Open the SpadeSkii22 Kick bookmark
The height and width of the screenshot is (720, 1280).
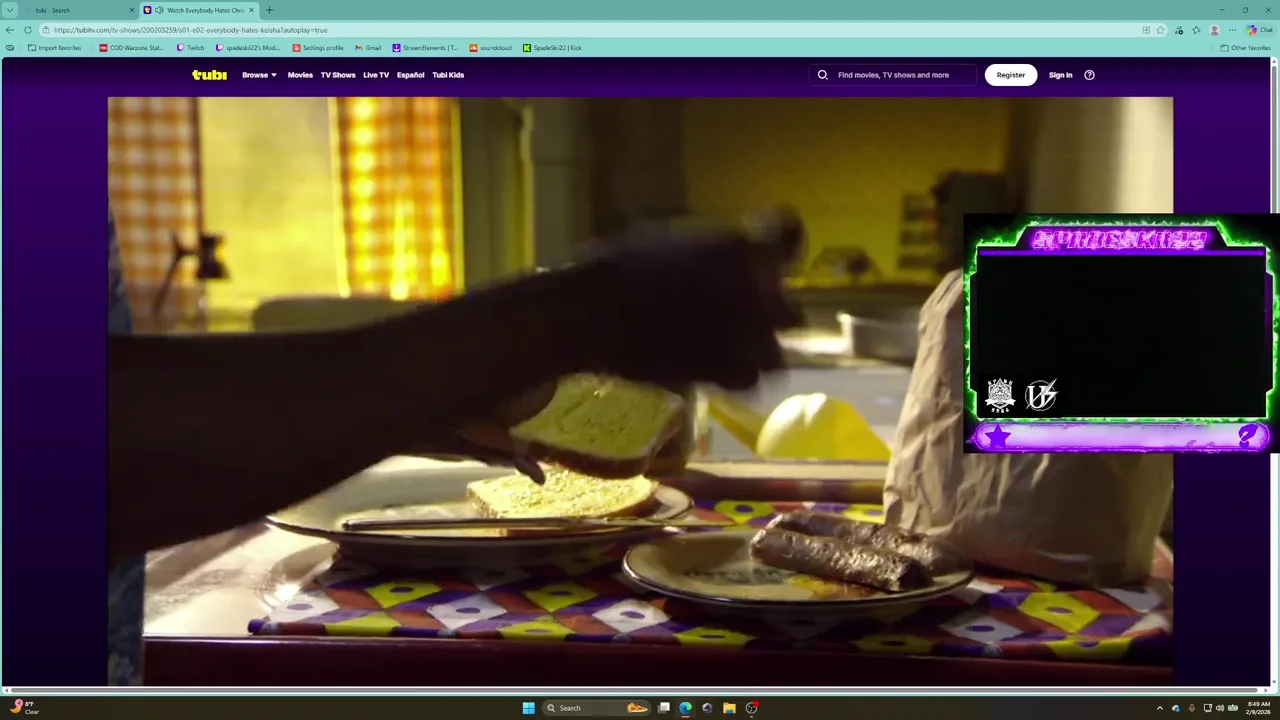[x=552, y=48]
